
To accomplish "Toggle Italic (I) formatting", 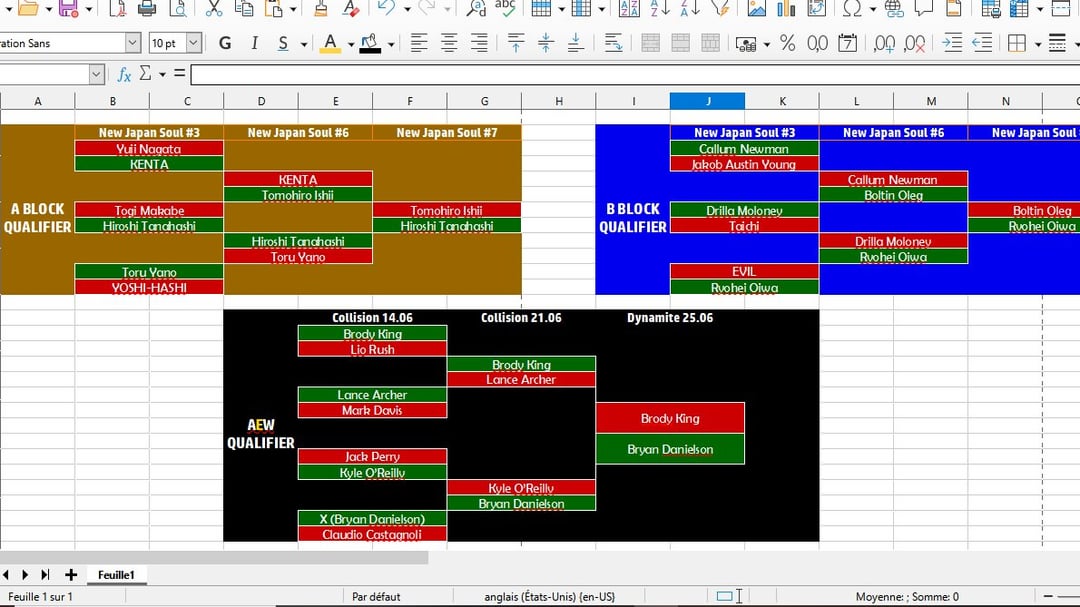I will point(254,43).
